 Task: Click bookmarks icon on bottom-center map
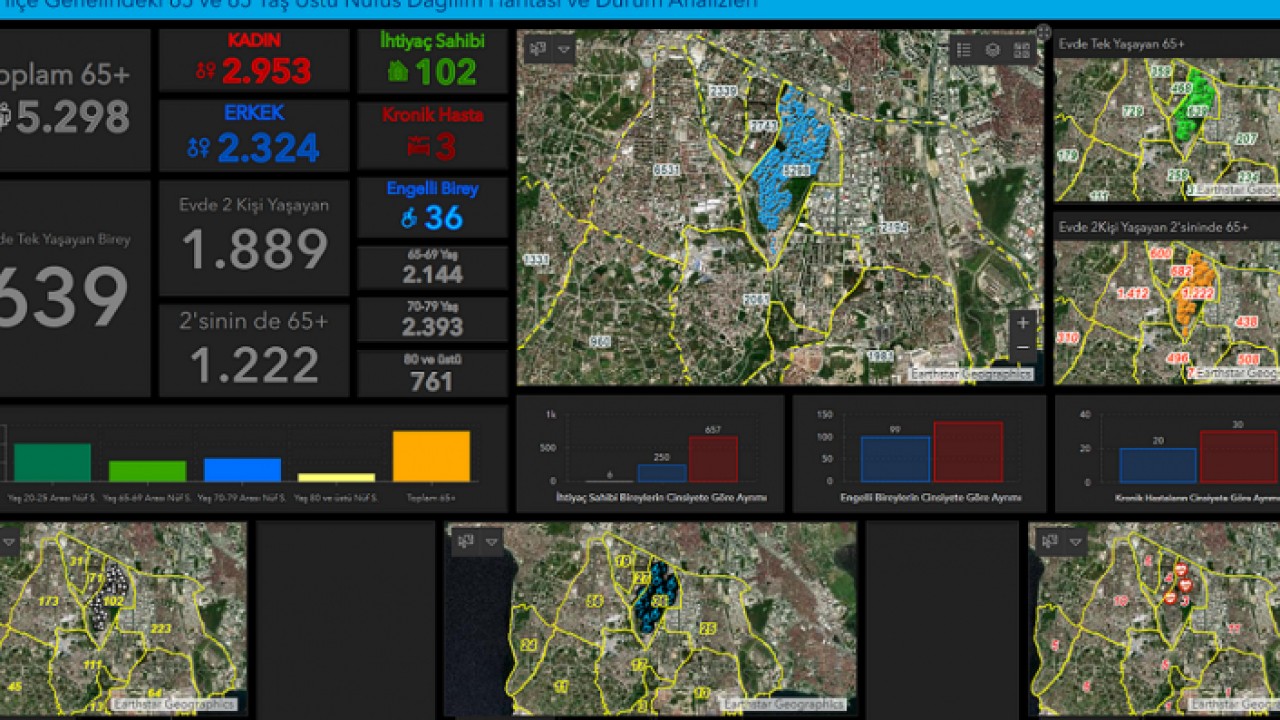[466, 541]
